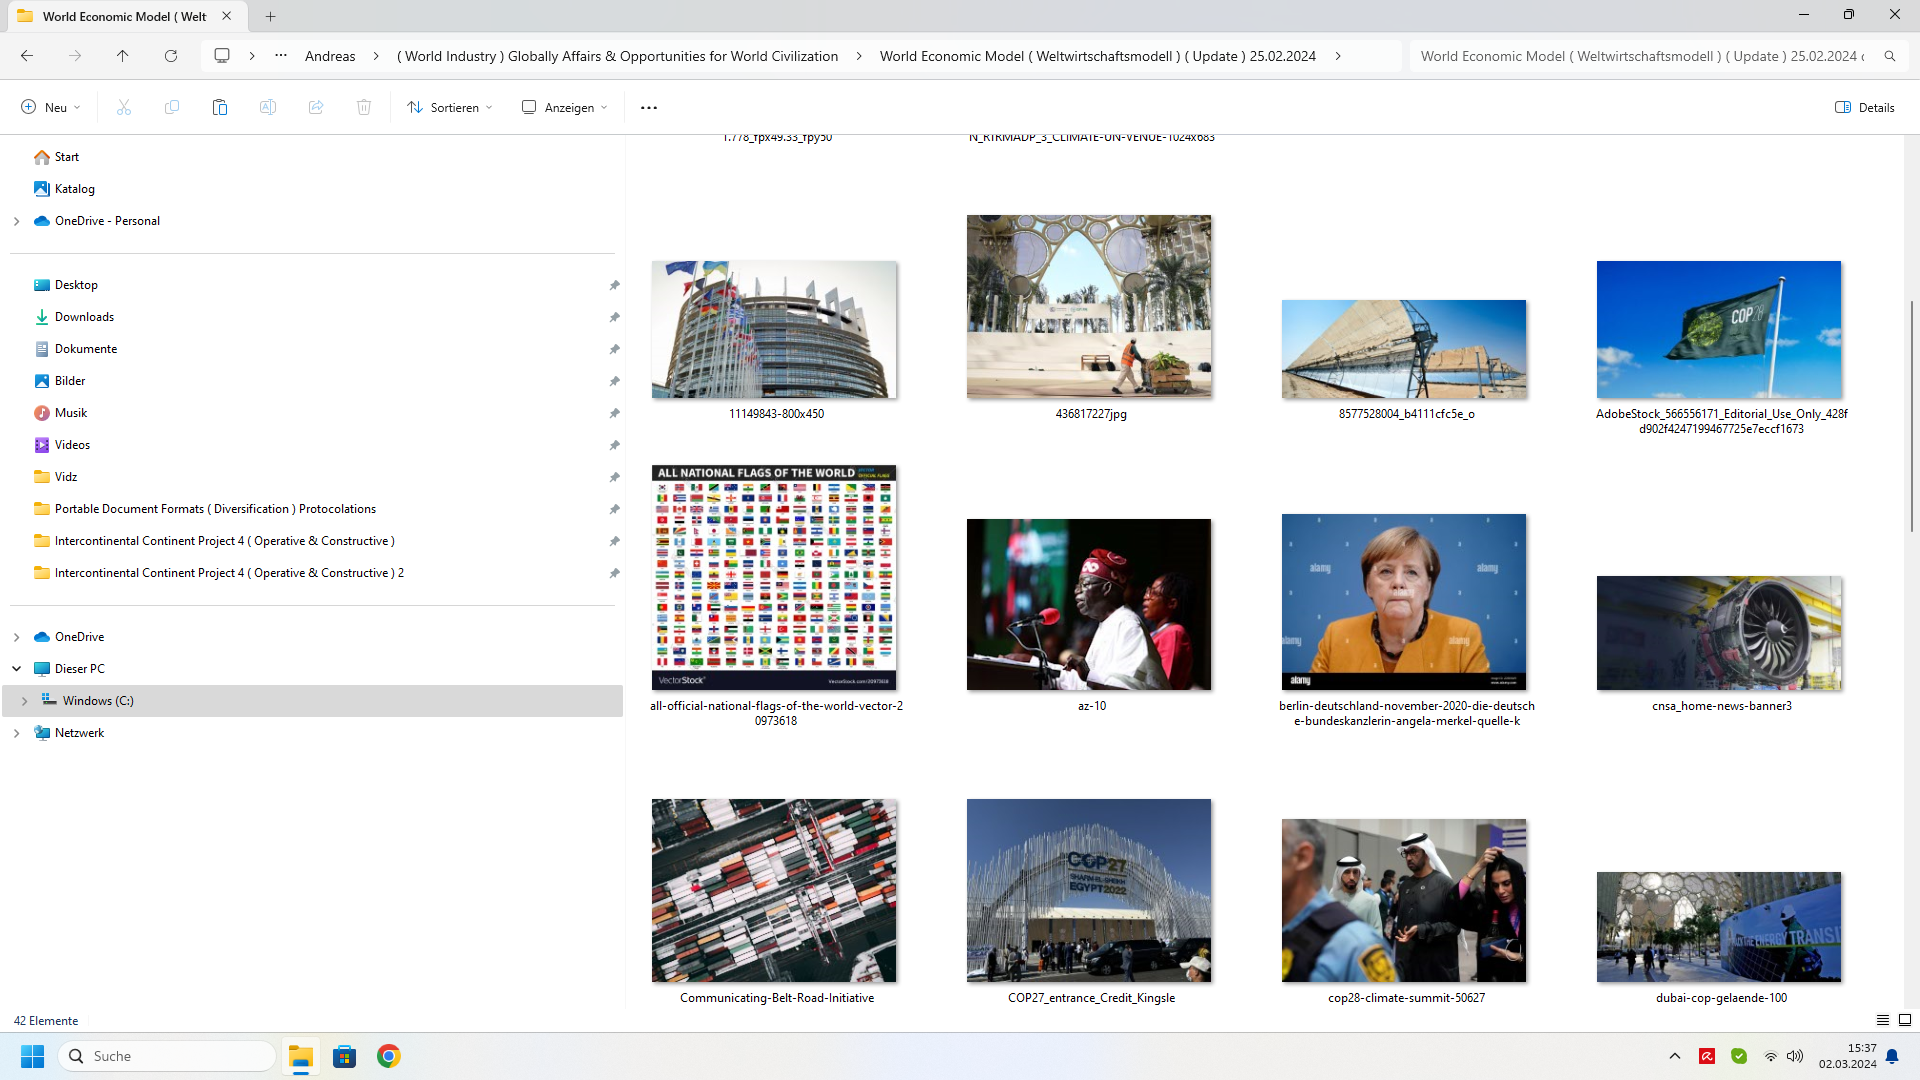1920x1080 pixels.
Task: Click the PC monitor icon in address bar
Action: tap(222, 56)
